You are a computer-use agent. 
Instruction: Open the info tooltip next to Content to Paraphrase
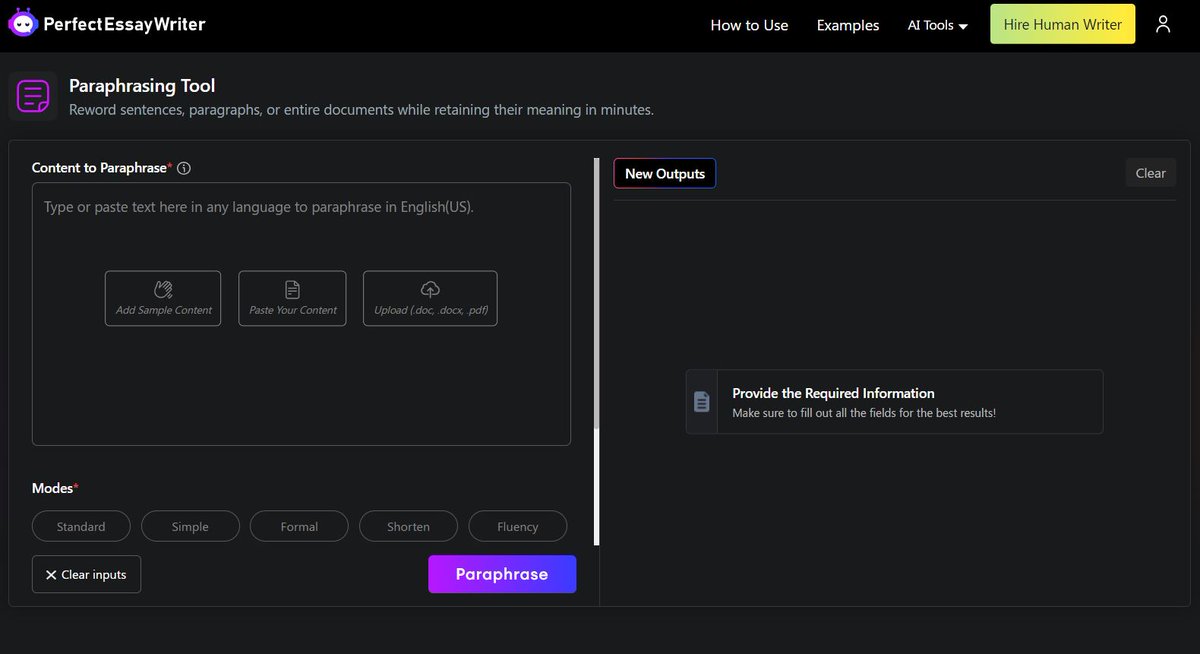pos(183,168)
